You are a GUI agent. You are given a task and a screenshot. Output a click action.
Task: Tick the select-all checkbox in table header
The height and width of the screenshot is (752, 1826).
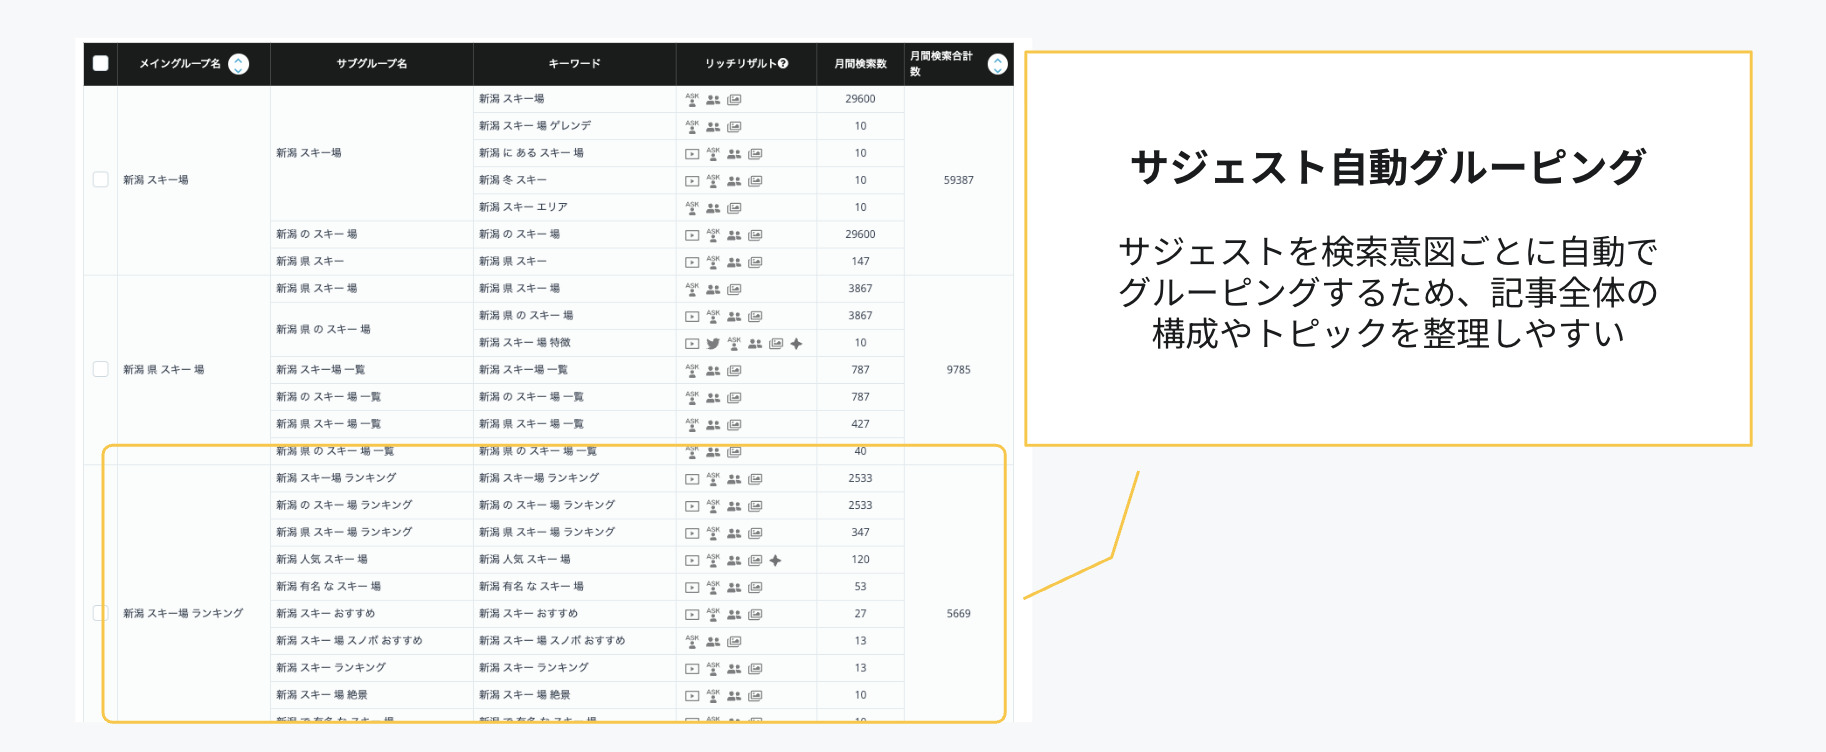(100, 63)
